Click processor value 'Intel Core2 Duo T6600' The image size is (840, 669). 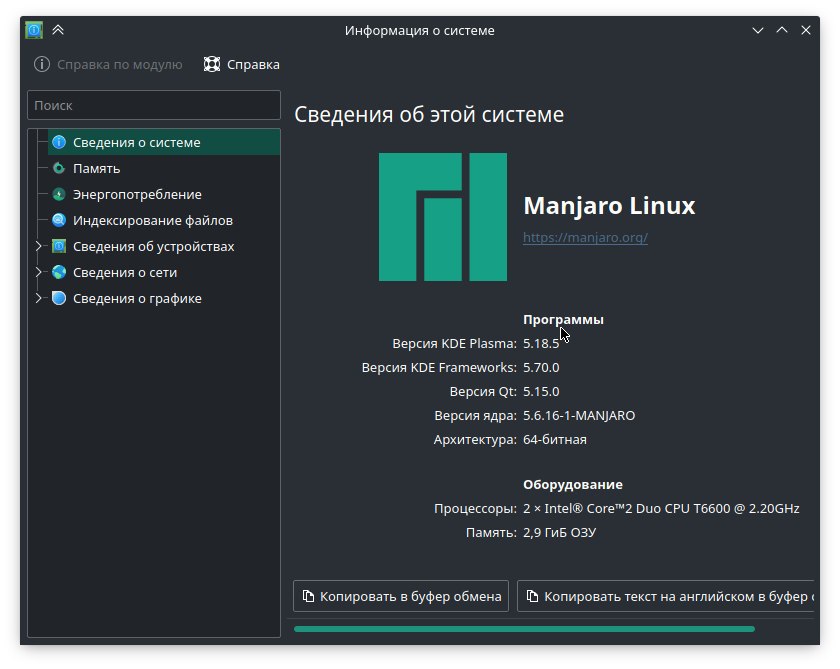661,508
